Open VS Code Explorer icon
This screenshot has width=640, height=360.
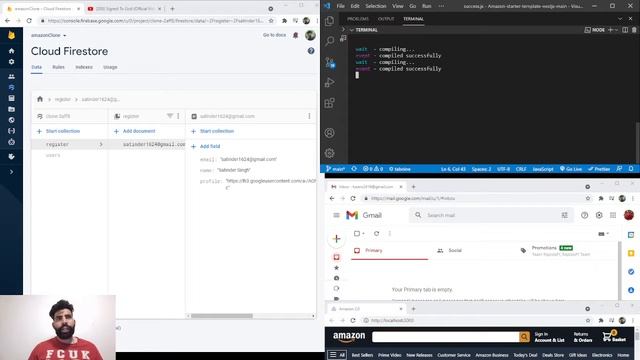point(329,21)
